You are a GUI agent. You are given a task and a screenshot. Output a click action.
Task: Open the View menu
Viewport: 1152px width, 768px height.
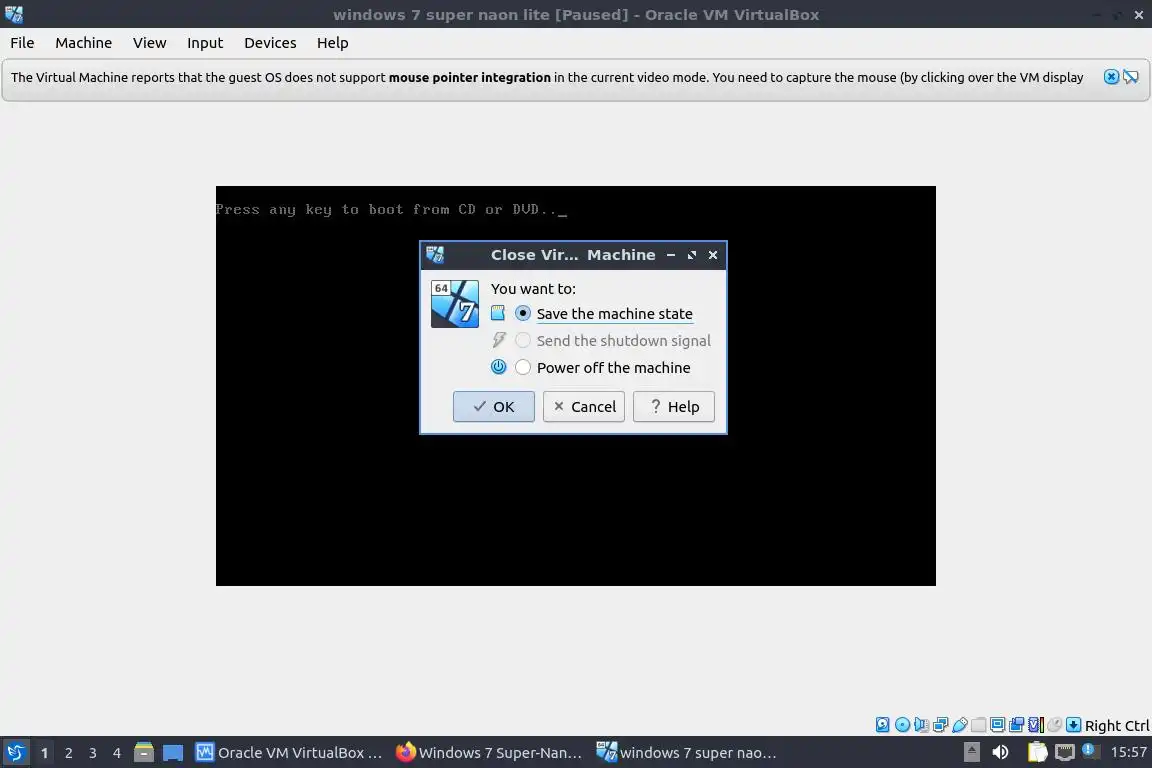(149, 43)
